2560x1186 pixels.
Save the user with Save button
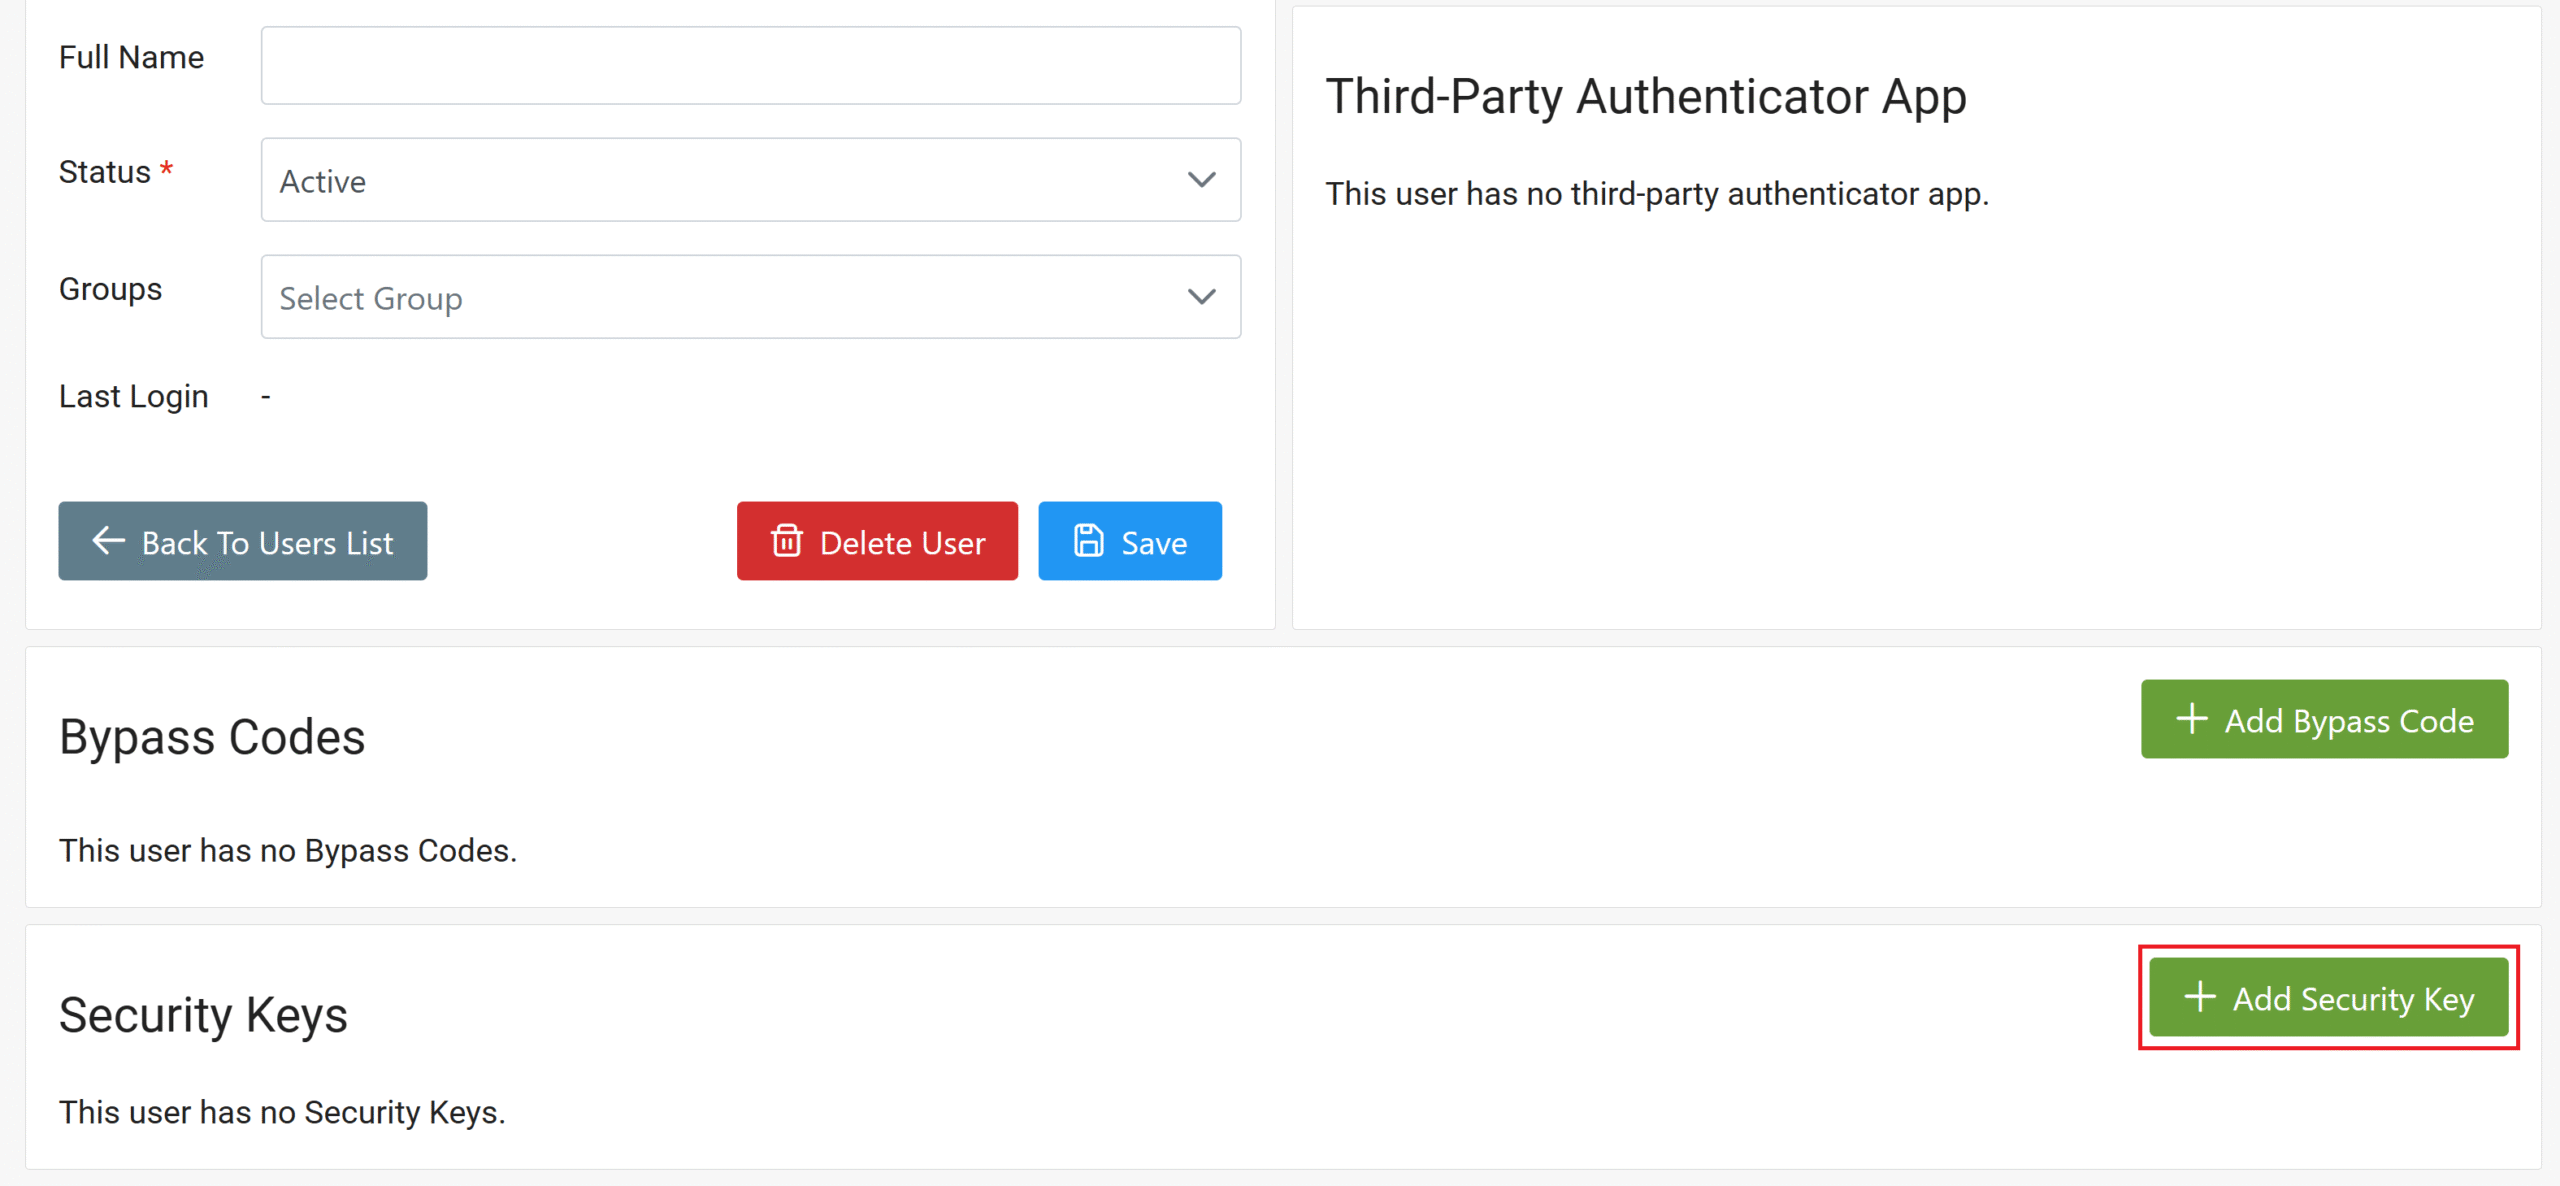click(1130, 541)
